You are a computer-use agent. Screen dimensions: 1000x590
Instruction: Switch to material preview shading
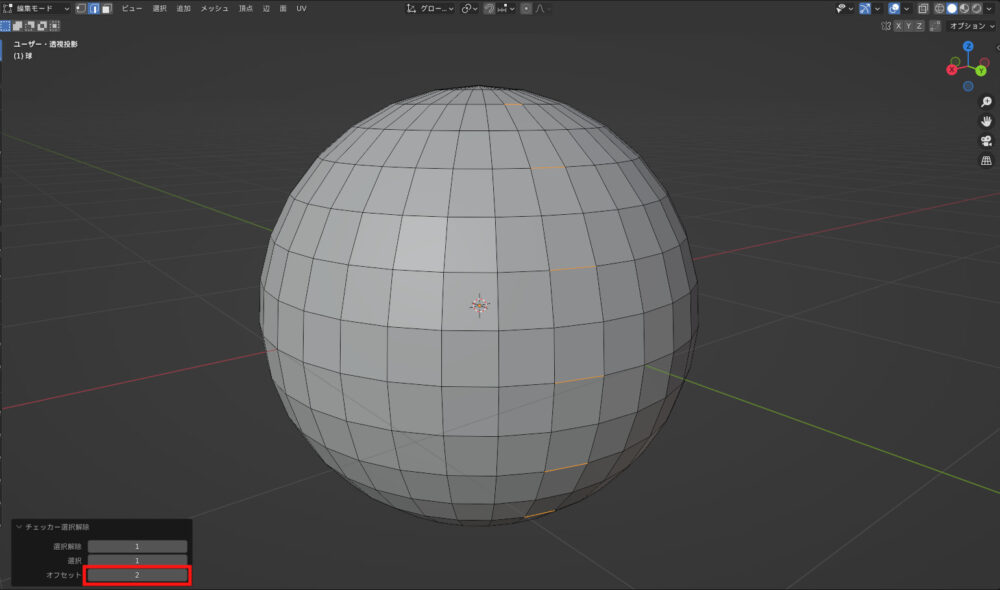(964, 8)
